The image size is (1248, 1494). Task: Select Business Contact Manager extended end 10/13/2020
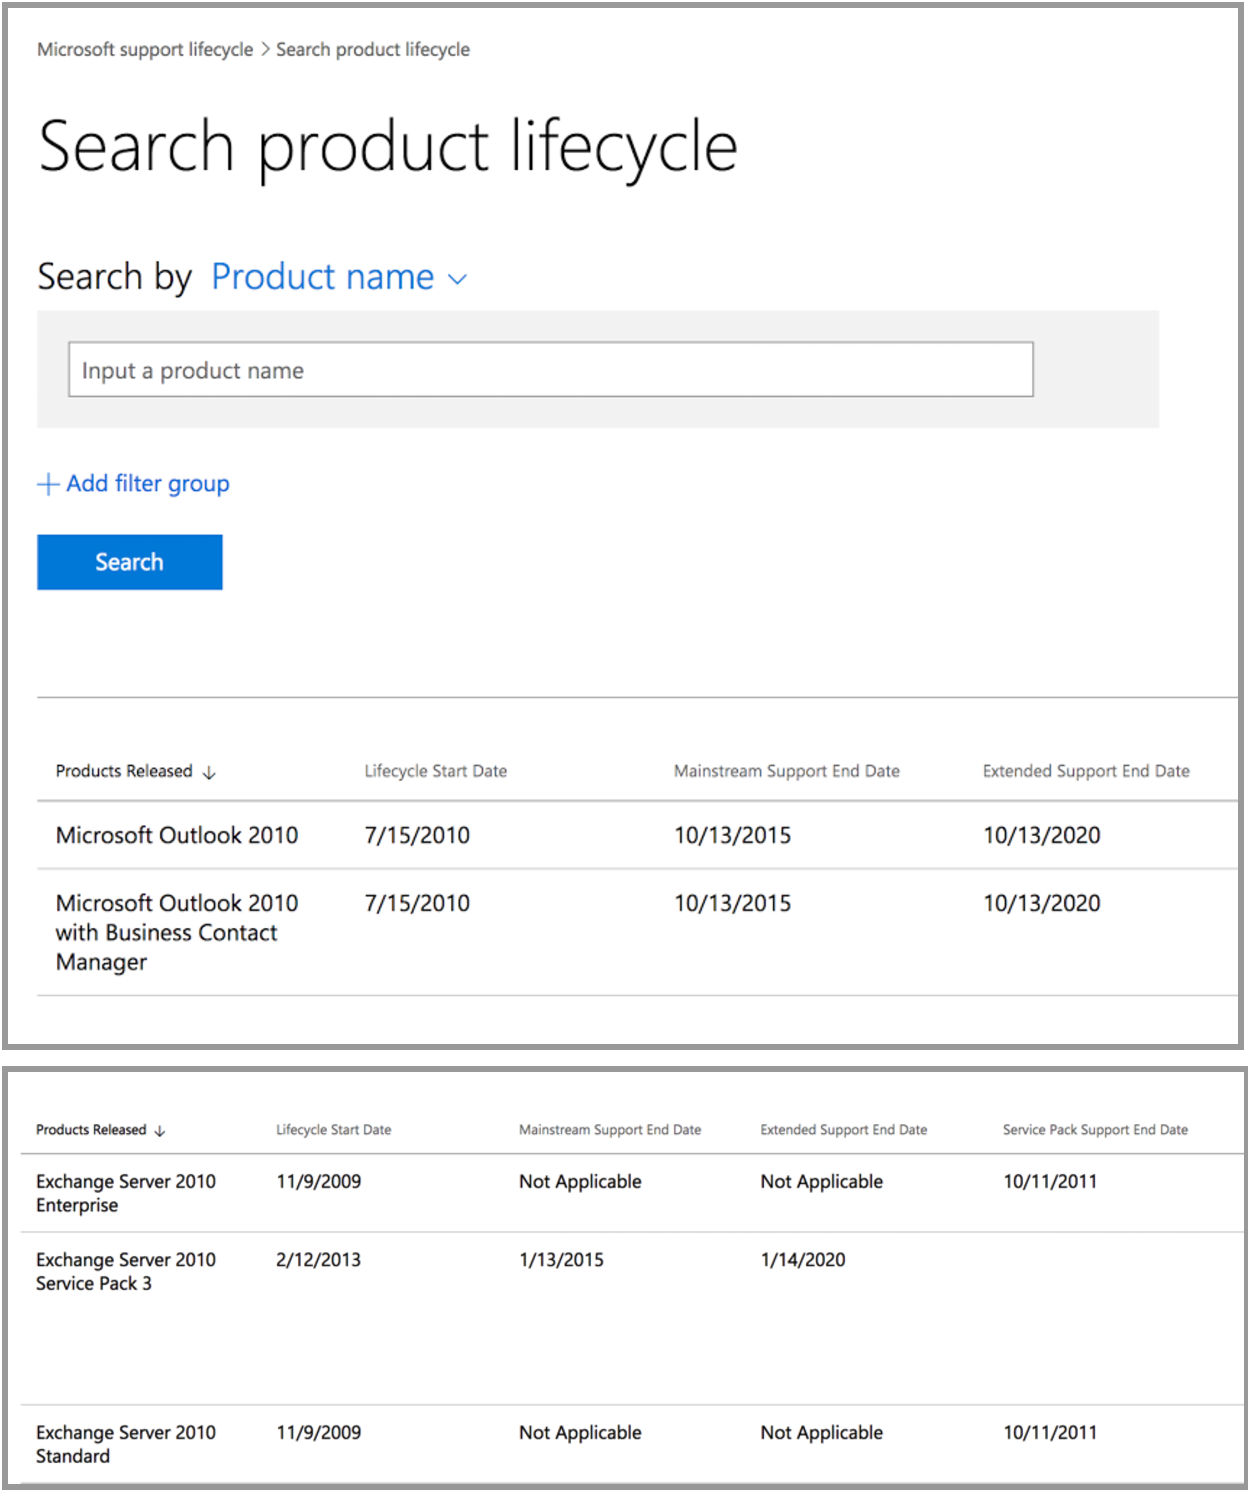click(x=1042, y=903)
